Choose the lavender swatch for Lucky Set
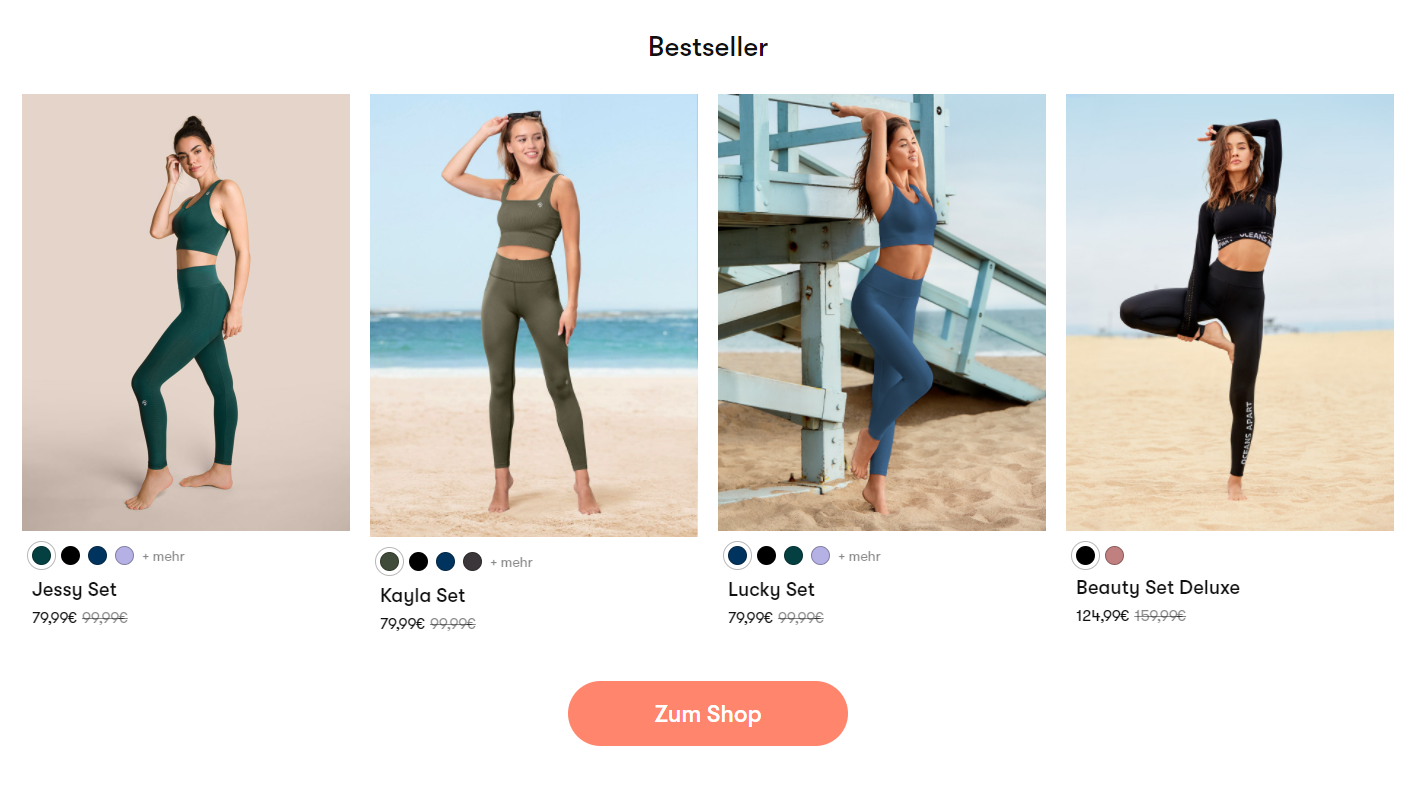 point(820,556)
